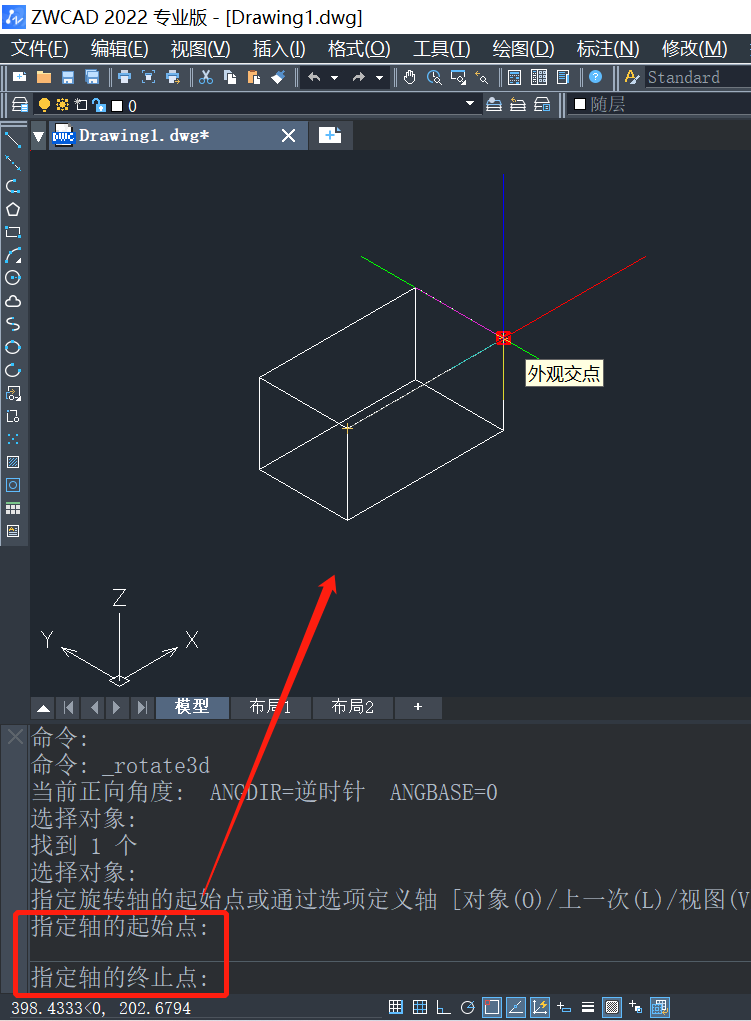Screen dimensions: 751x1021
Task: Open the Design Center icon
Action: click(539, 77)
